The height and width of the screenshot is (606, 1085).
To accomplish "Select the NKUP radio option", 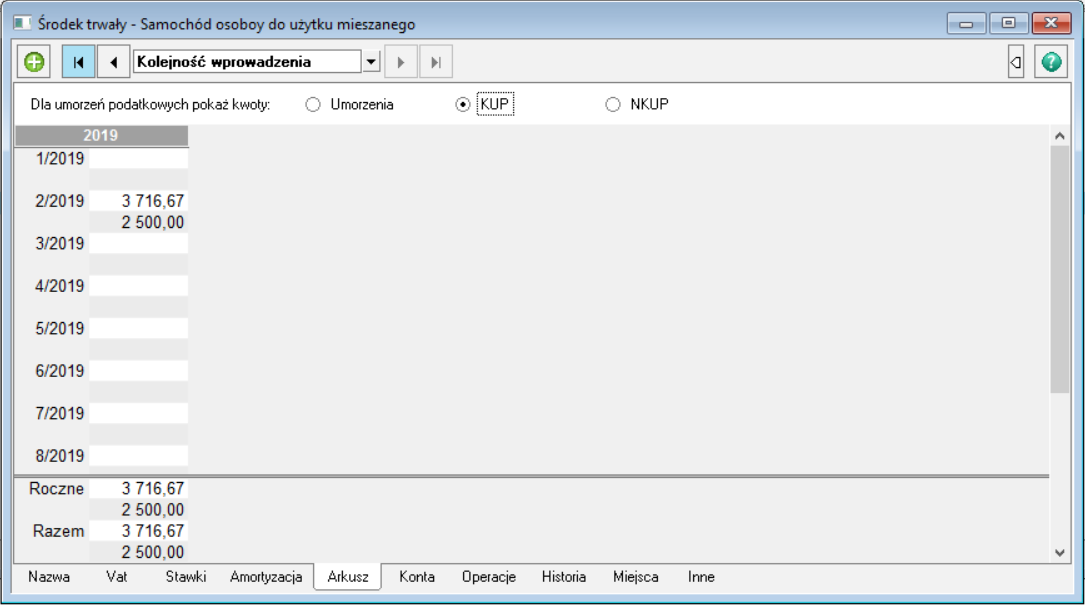I will 613,104.
